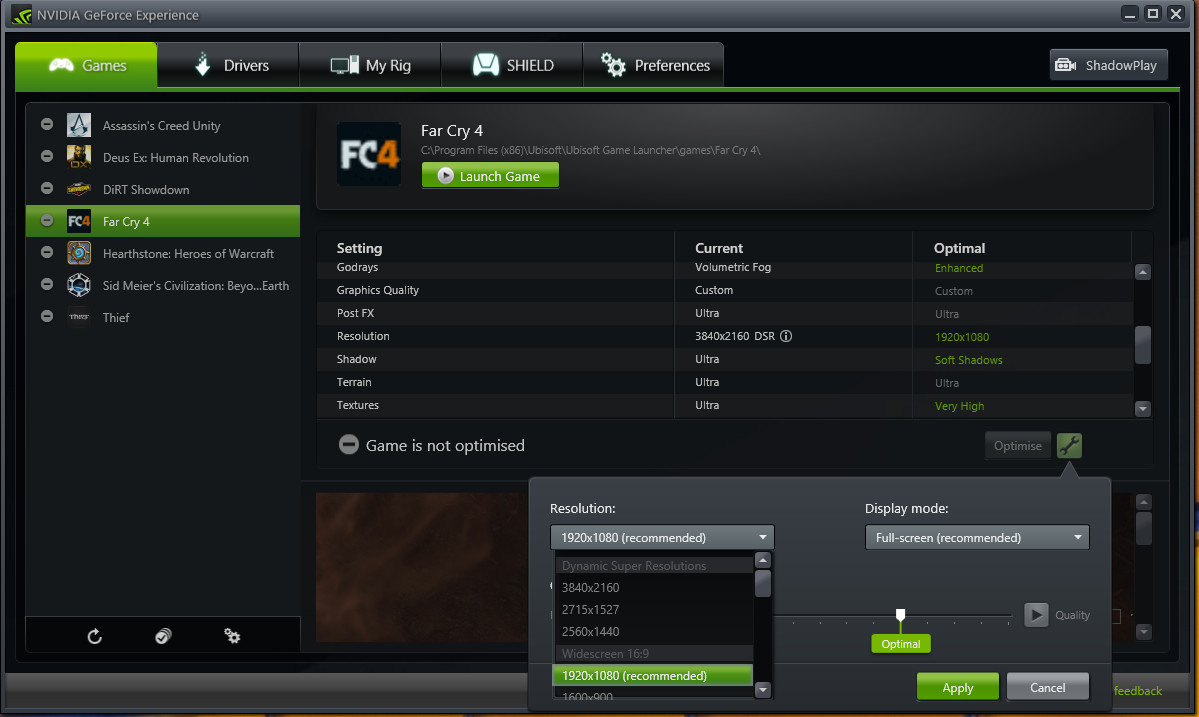Click the Godrays current value Volumetric Fog
This screenshot has height=717, width=1199.
(x=733, y=267)
